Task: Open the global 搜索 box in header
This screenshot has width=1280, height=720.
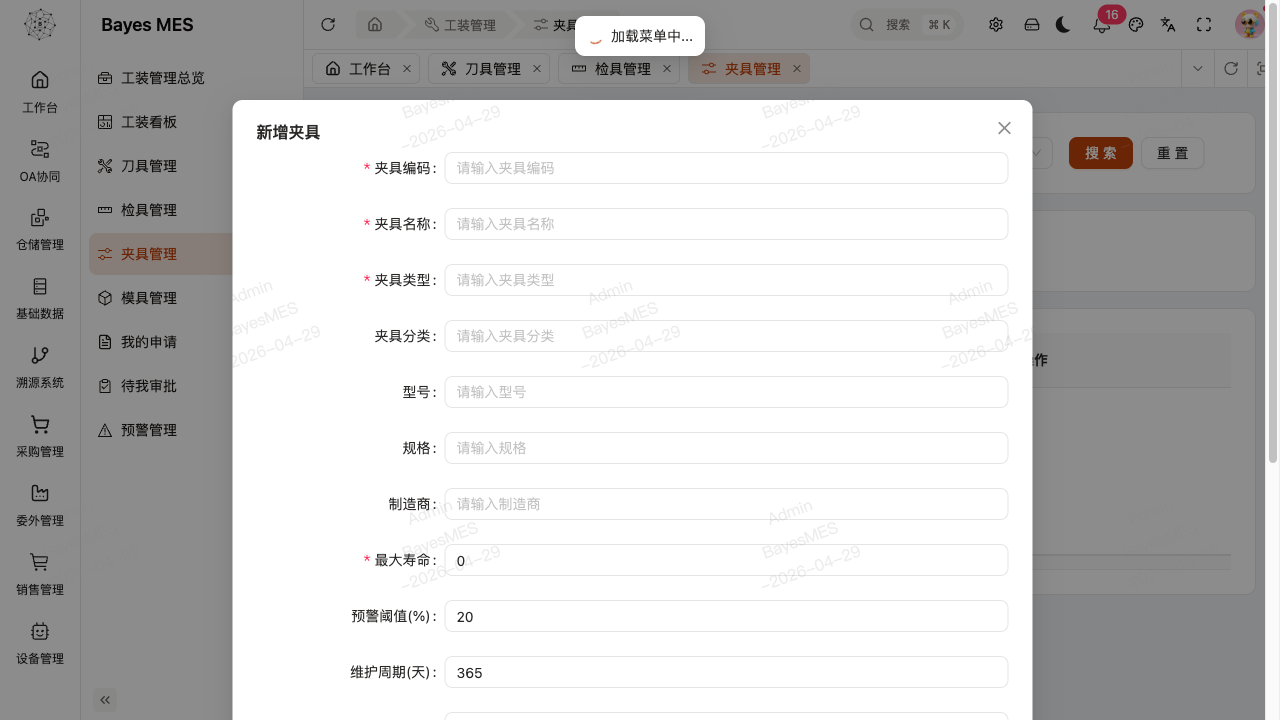Action: 906,25
